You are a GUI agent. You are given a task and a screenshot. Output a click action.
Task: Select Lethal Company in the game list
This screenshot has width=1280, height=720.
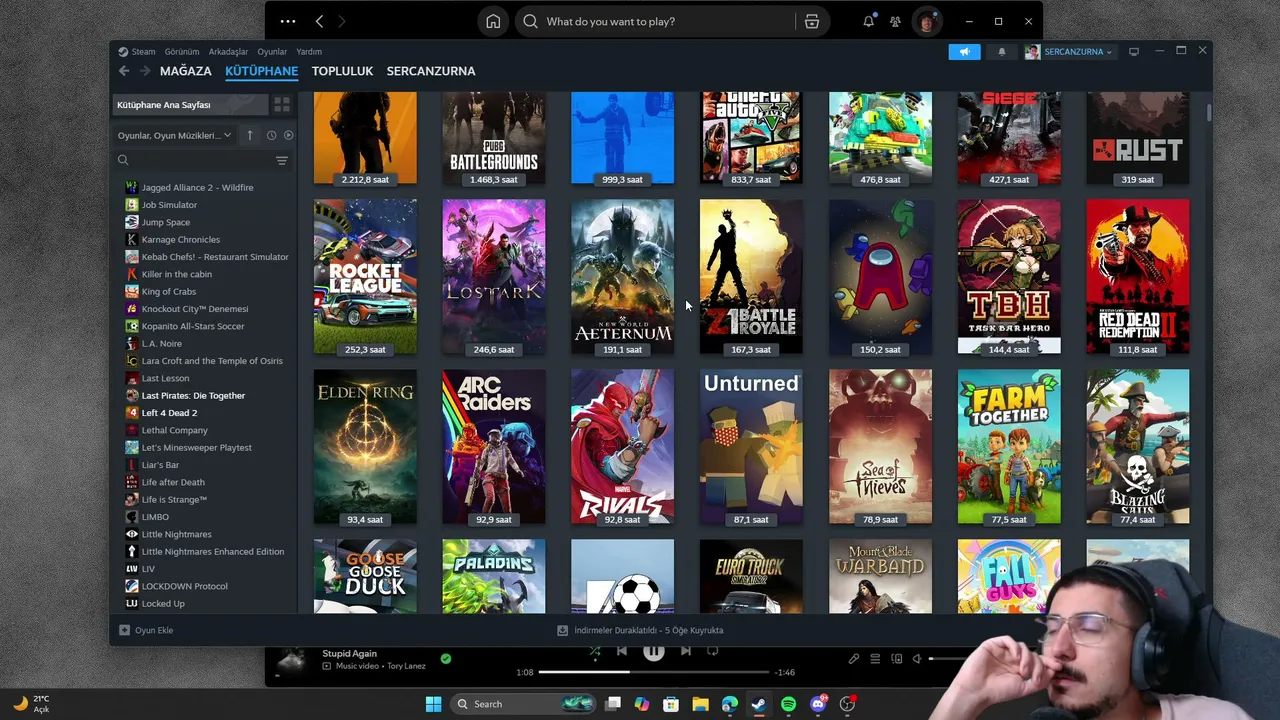click(x=174, y=430)
